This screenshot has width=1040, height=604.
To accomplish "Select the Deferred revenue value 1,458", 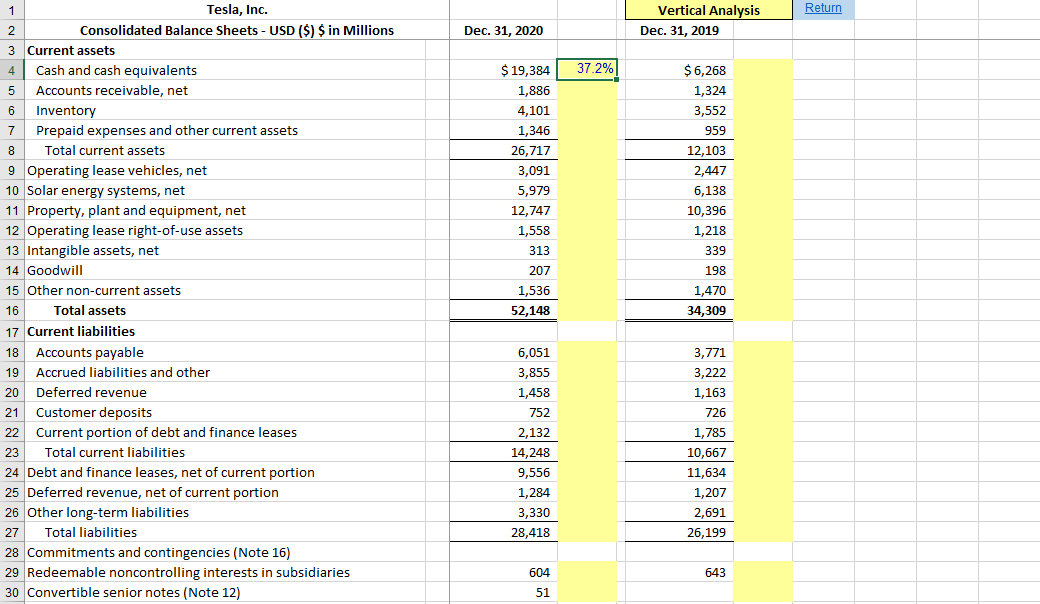I will click(x=503, y=393).
